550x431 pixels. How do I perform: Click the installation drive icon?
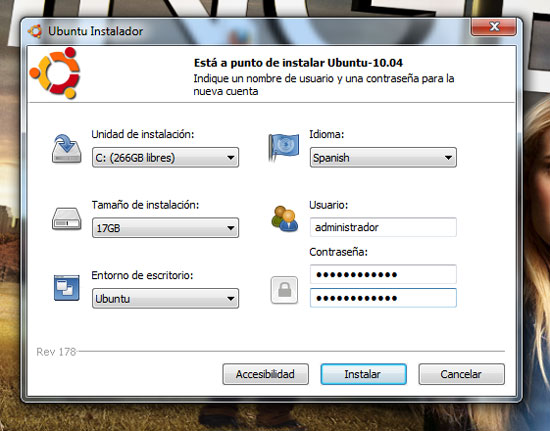pyautogui.click(x=67, y=149)
